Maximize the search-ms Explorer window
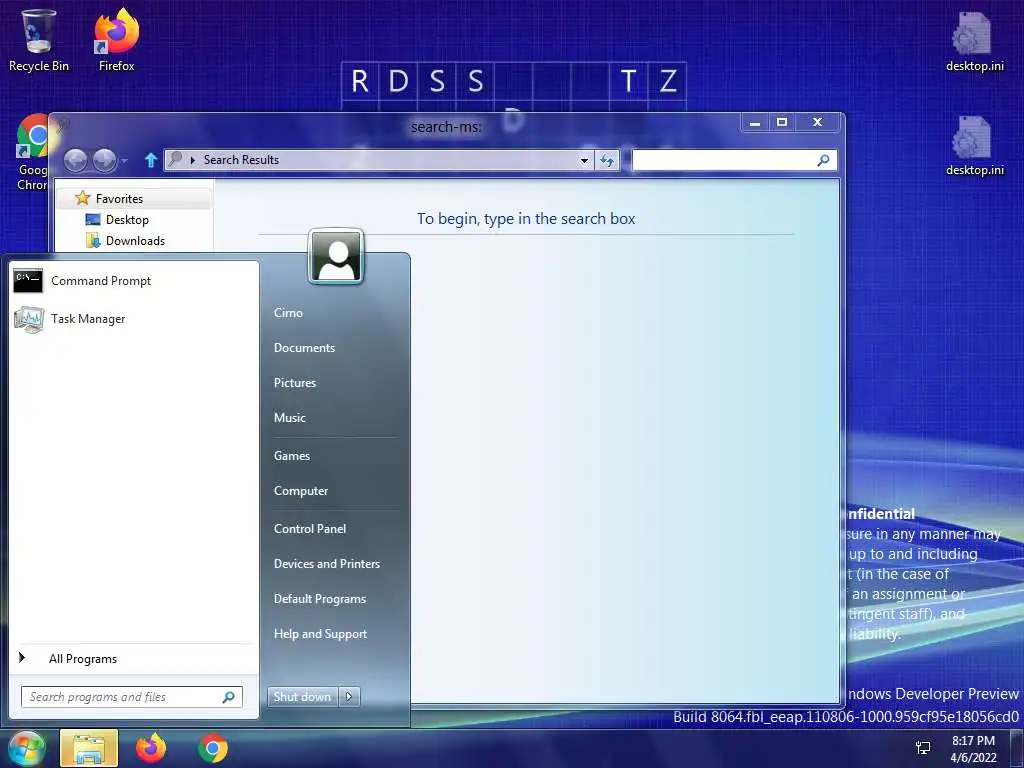The height and width of the screenshot is (768, 1024). click(782, 122)
